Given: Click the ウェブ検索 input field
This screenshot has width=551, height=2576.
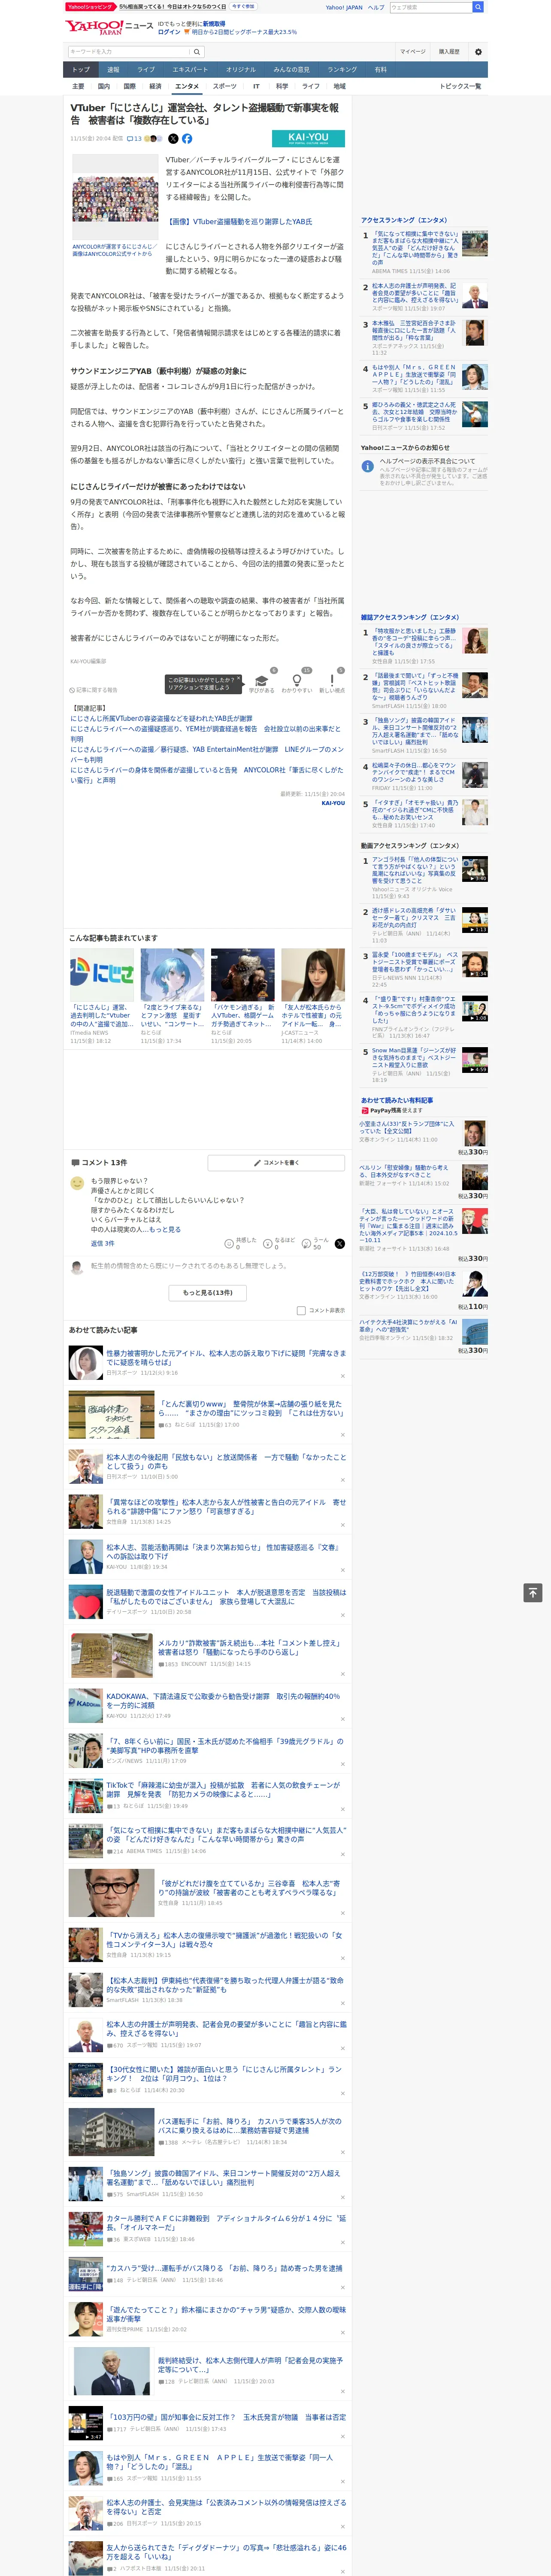Looking at the screenshot, I should pyautogui.click(x=431, y=7).
